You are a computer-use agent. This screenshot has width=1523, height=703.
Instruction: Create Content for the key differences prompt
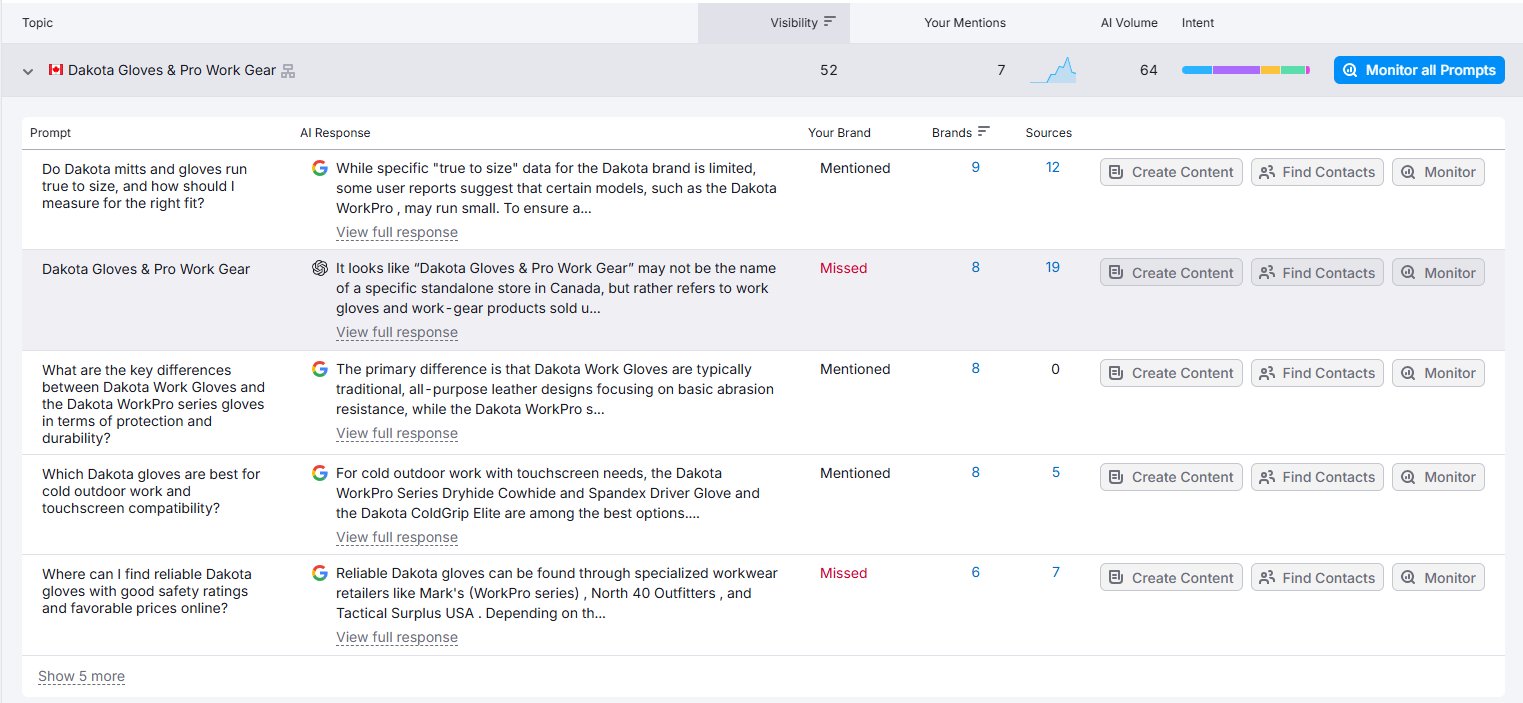[1171, 373]
